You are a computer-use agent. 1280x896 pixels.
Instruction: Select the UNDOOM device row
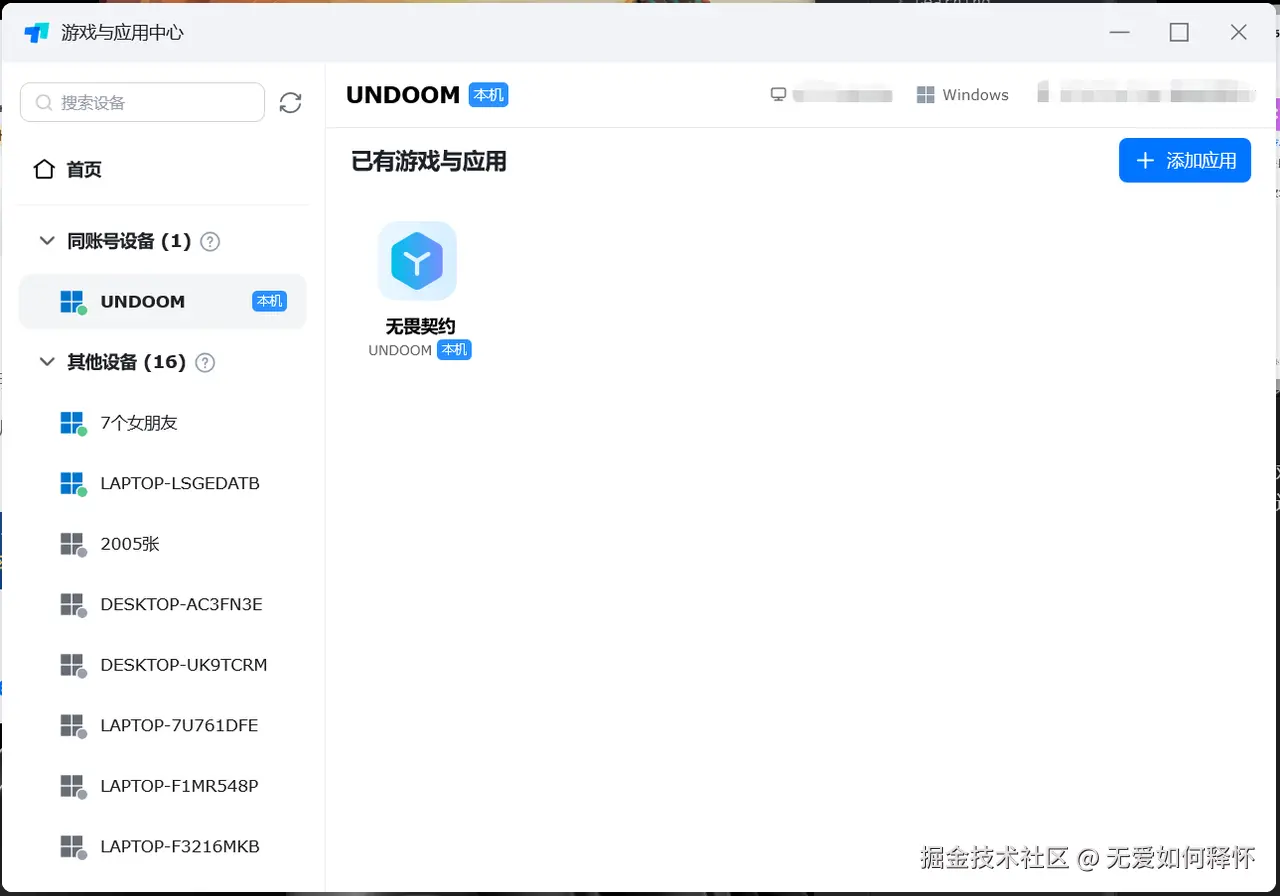point(163,302)
